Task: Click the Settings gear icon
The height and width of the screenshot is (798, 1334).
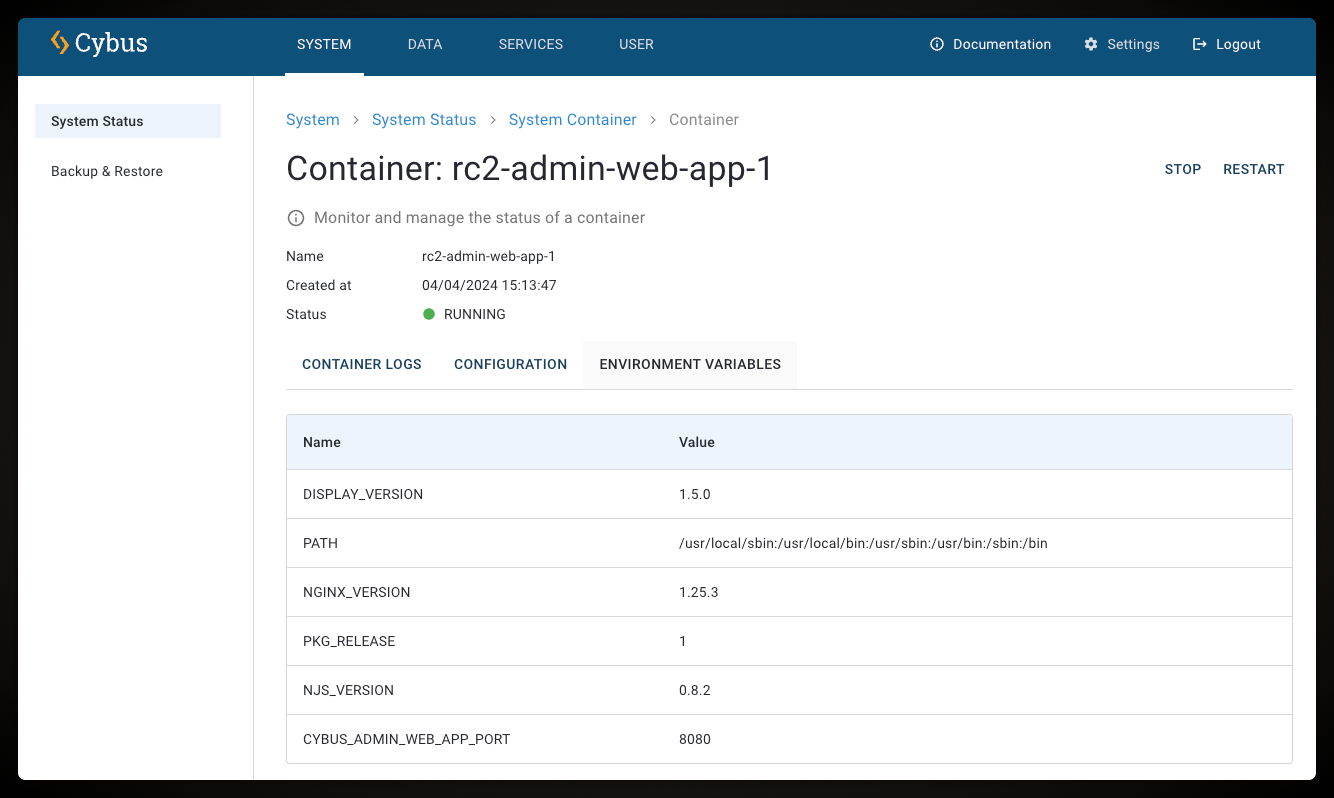Action: [1091, 44]
